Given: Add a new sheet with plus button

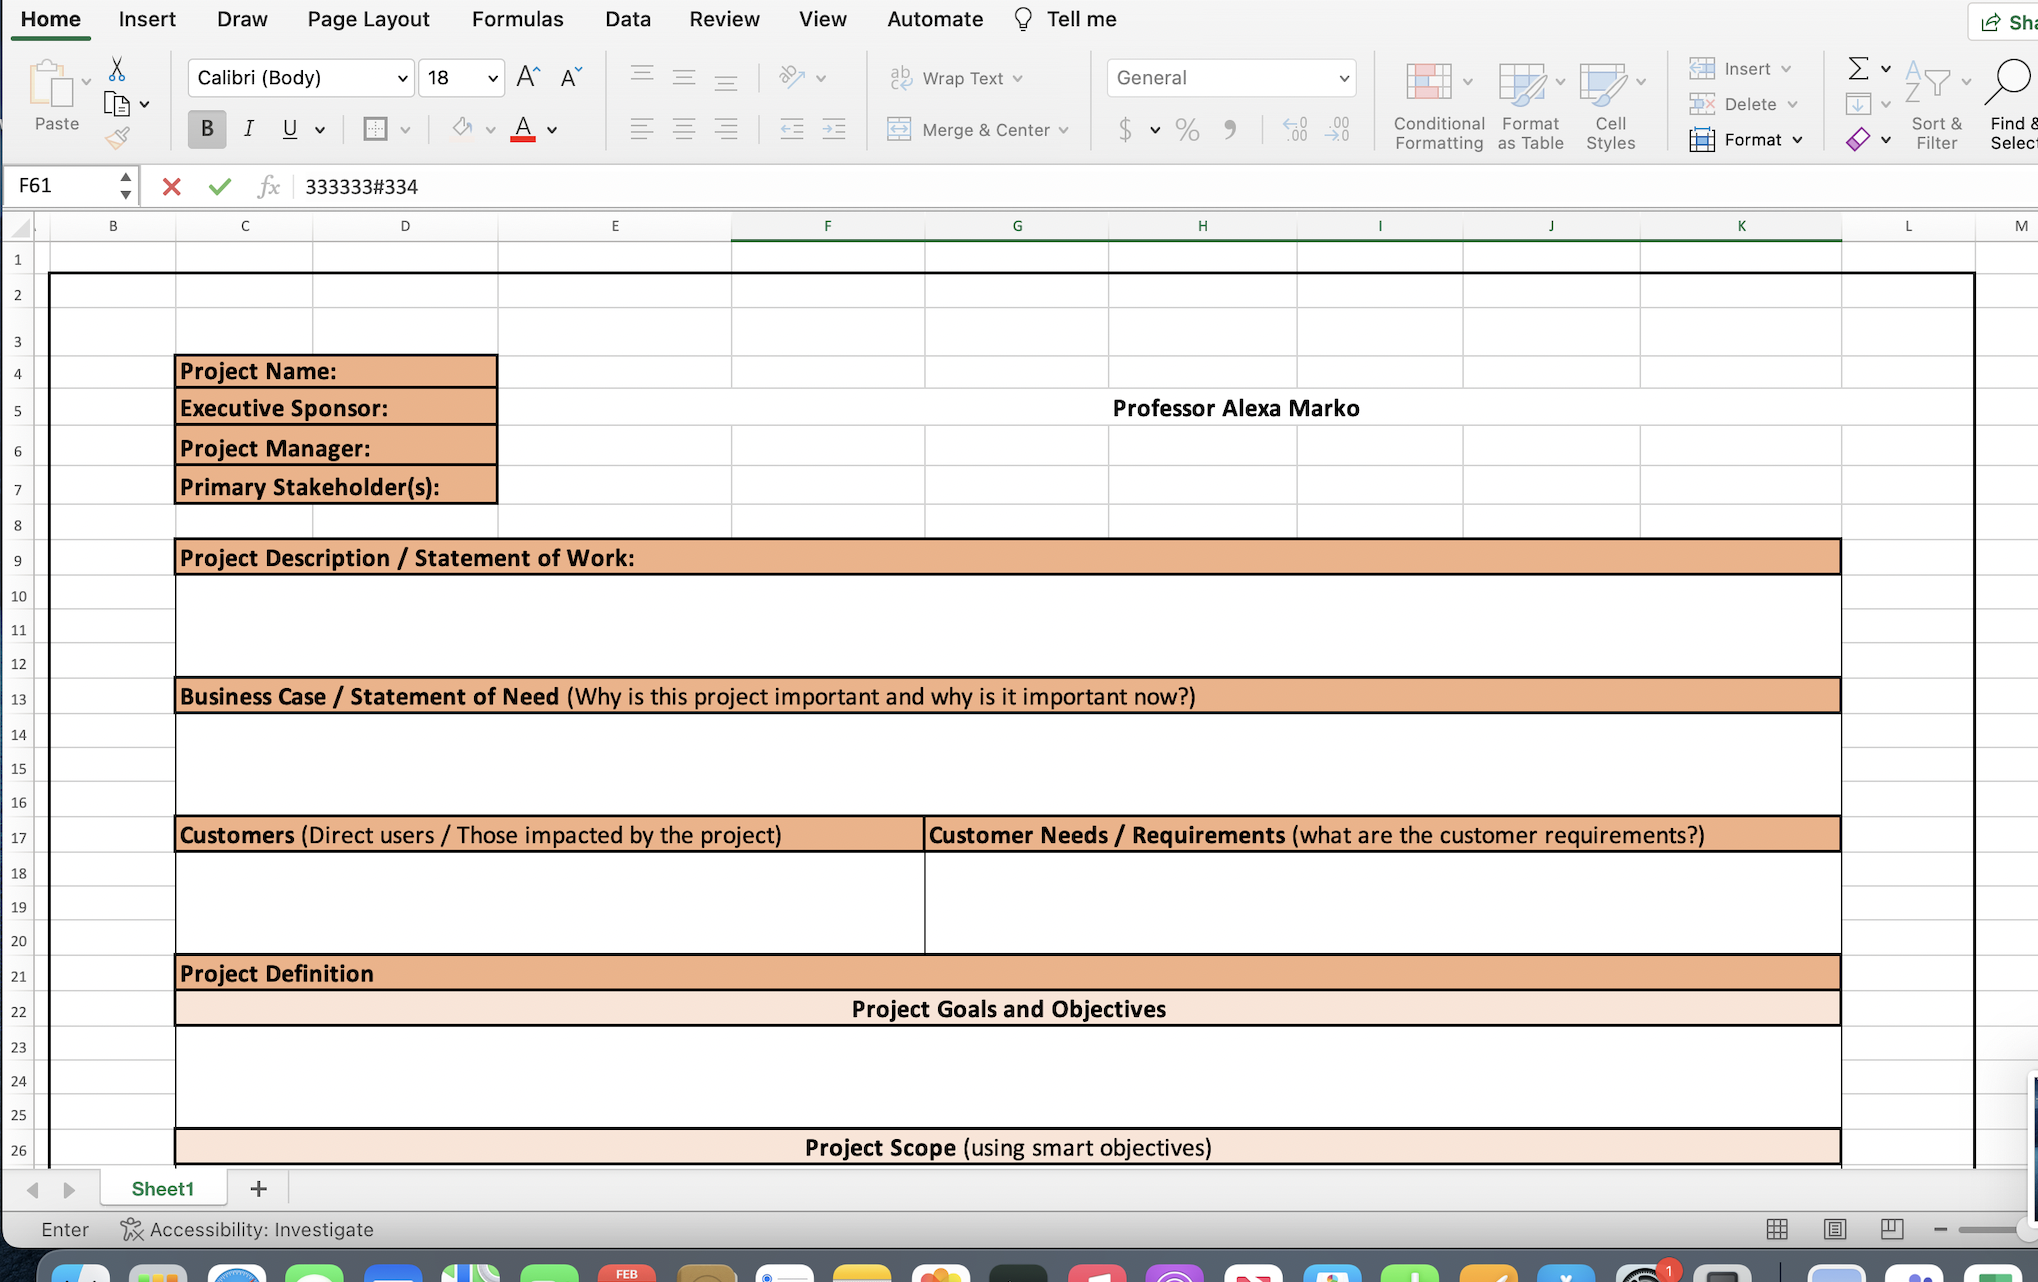Looking at the screenshot, I should [x=258, y=1188].
